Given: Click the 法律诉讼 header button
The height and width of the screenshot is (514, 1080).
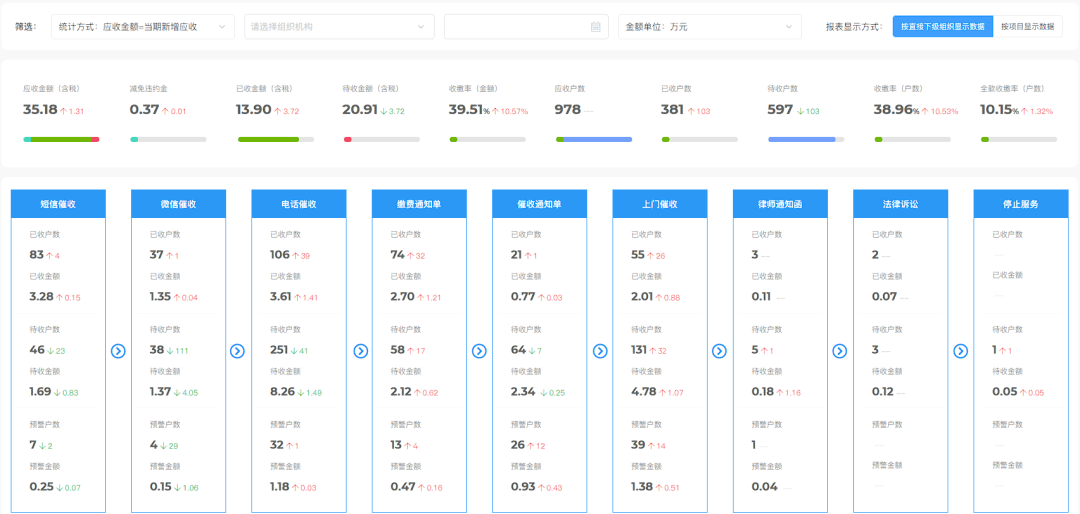Looking at the screenshot, I should pyautogui.click(x=900, y=204).
